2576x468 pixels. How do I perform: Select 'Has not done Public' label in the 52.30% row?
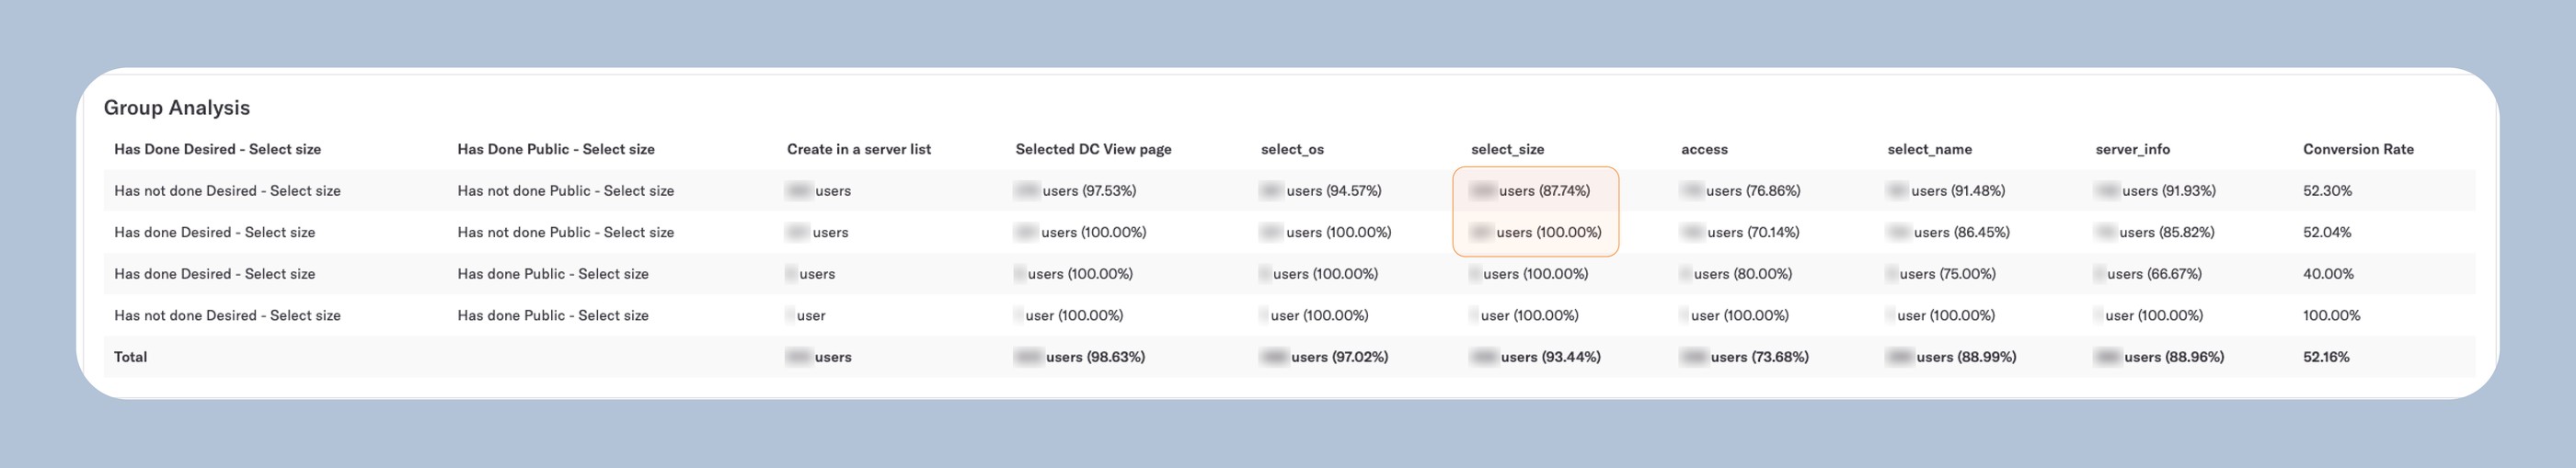coord(566,191)
